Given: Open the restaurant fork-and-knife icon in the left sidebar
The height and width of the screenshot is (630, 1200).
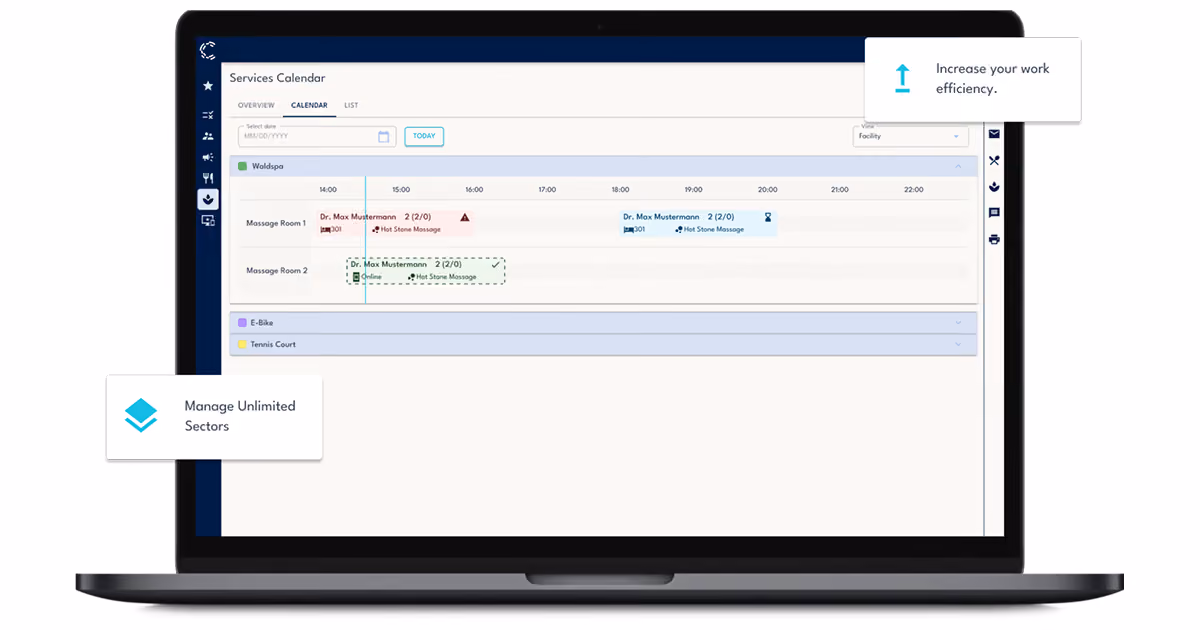Looking at the screenshot, I should pyautogui.click(x=208, y=178).
